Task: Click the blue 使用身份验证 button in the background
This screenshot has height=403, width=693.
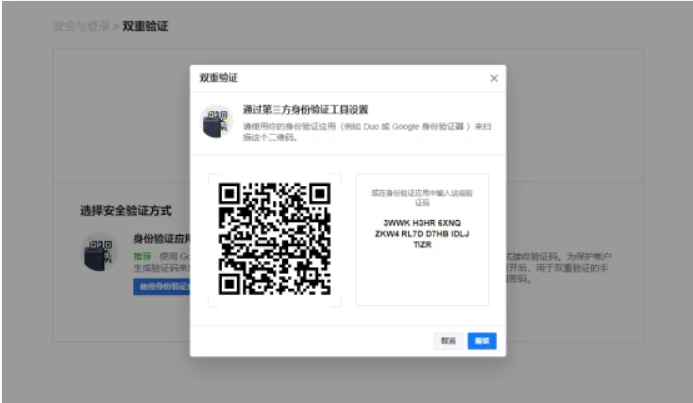Action: 162,287
